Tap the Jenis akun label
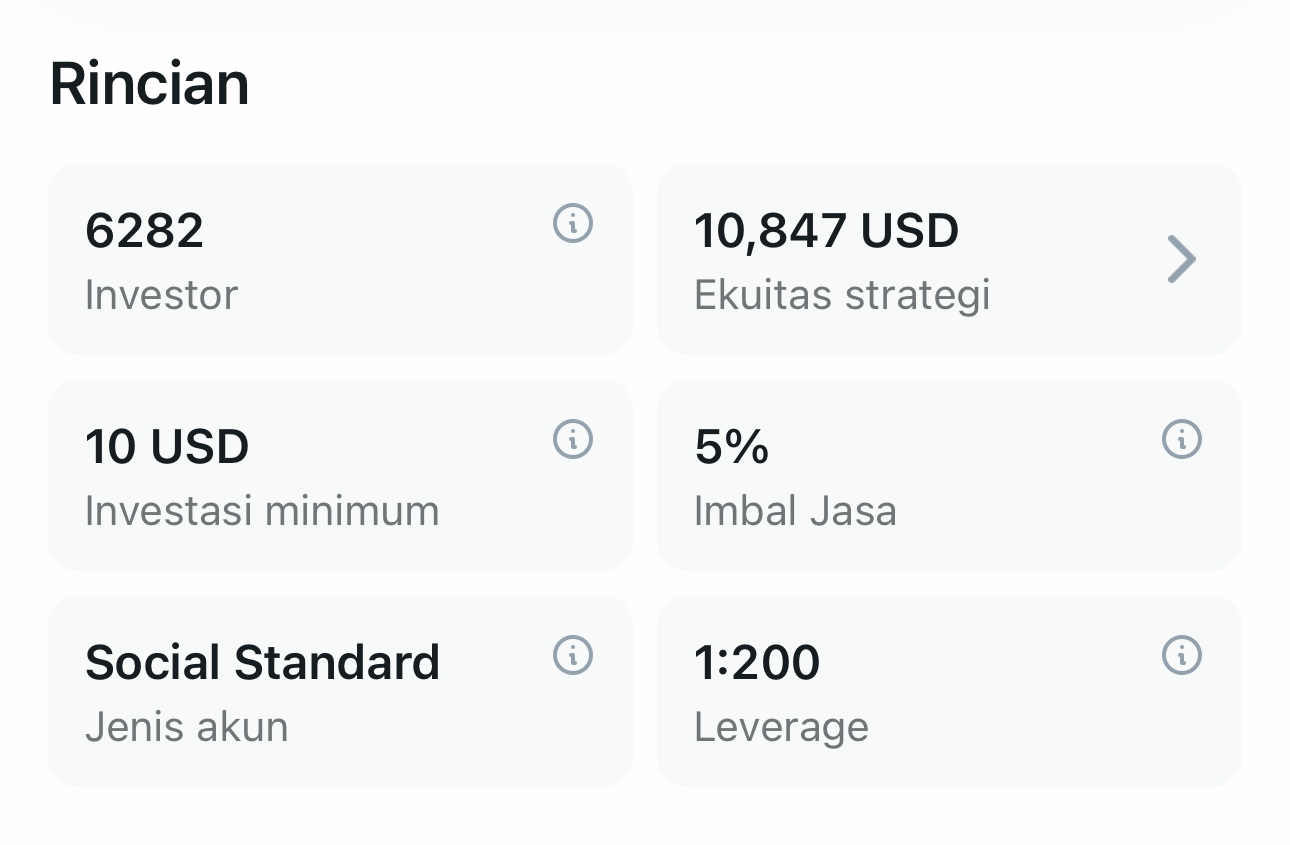This screenshot has width=1290, height=845. pyautogui.click(x=186, y=727)
